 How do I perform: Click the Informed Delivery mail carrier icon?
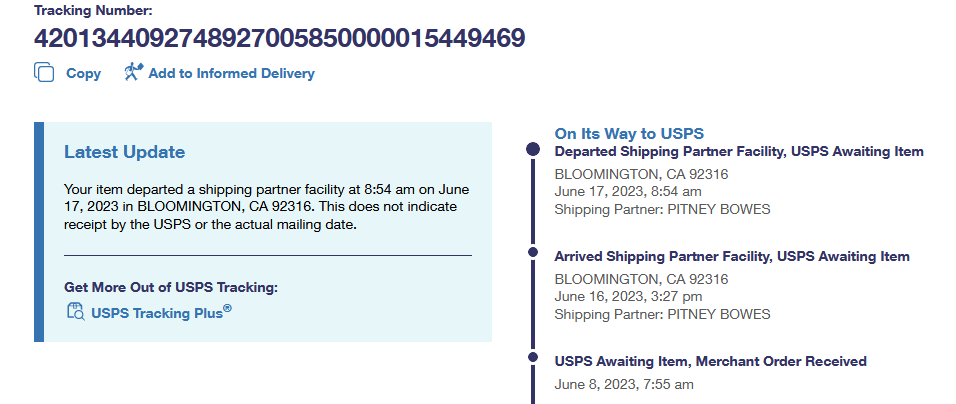(134, 72)
